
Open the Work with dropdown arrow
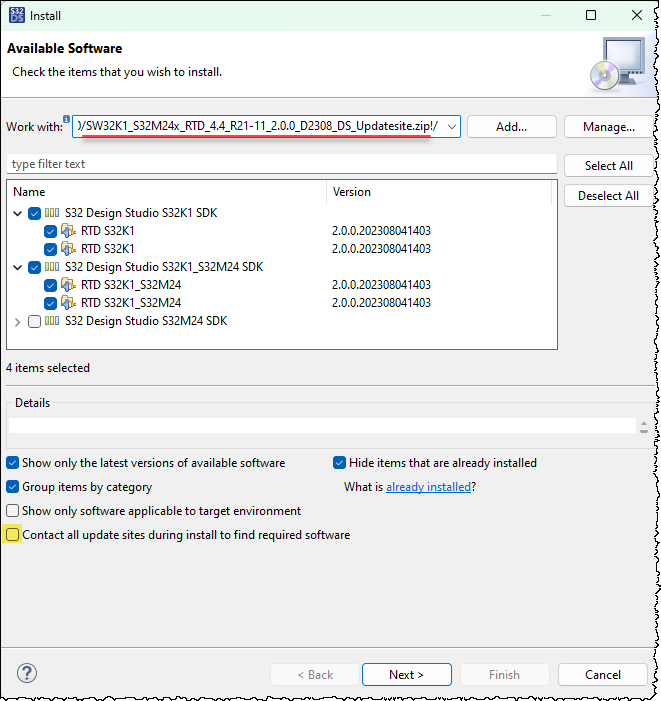click(x=452, y=127)
